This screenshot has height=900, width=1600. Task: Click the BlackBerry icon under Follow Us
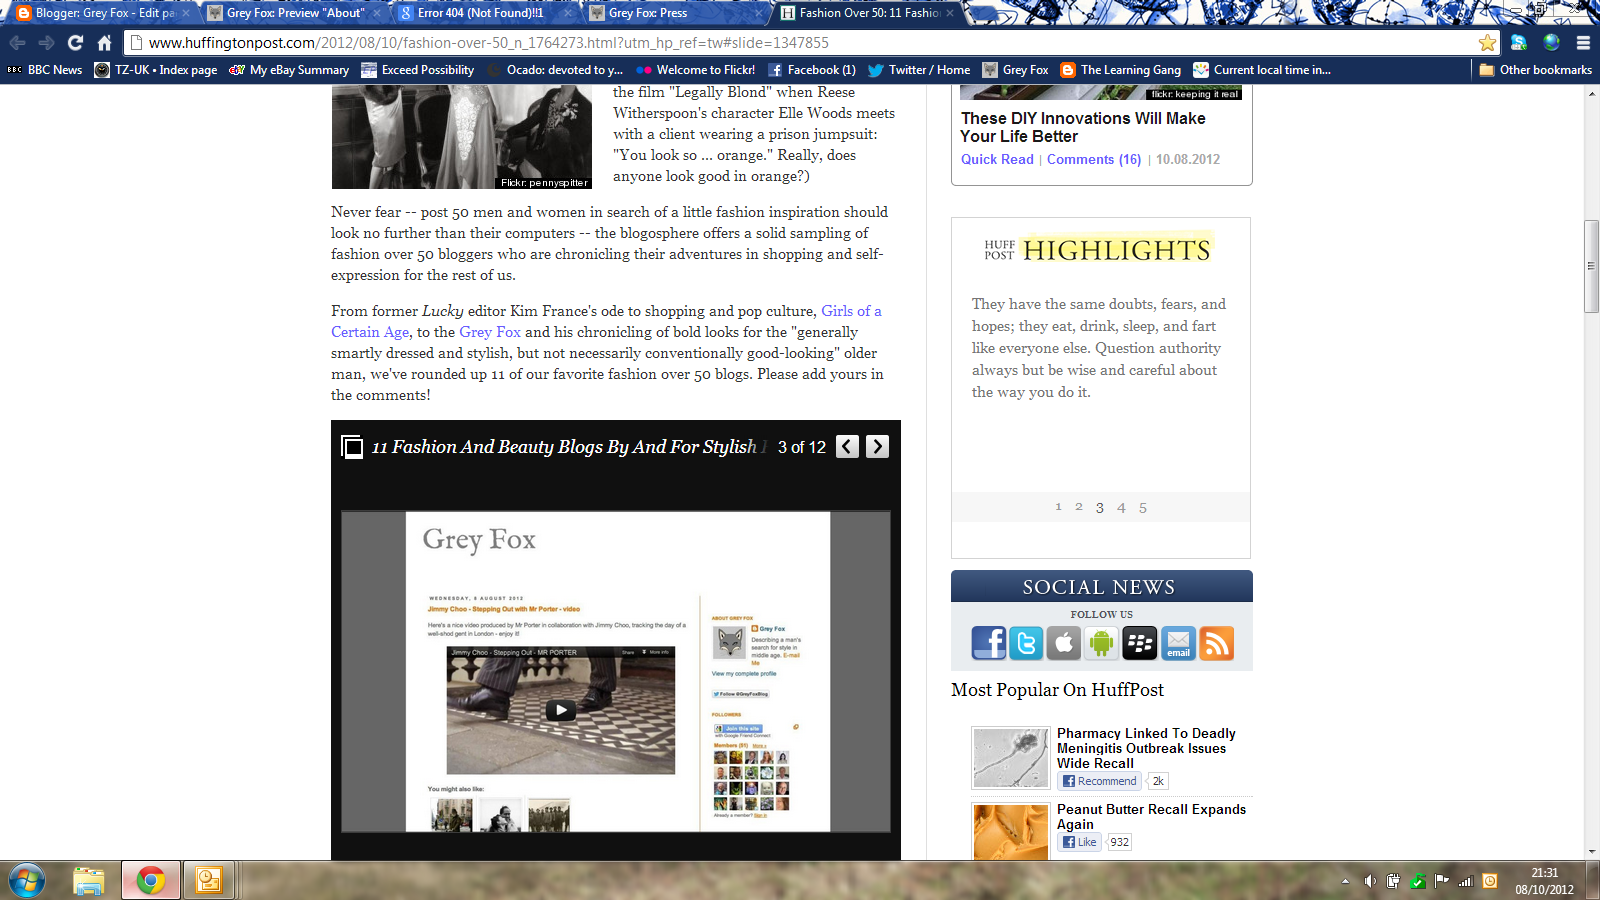(x=1139, y=643)
